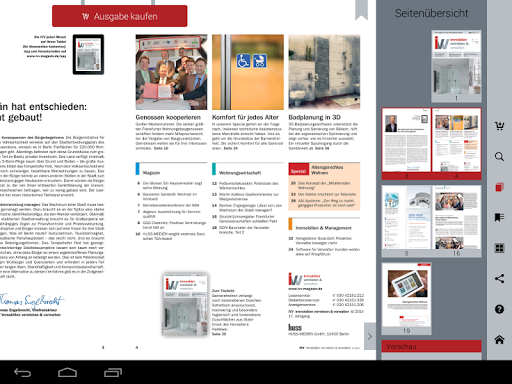Open help with question mark icon

point(499,309)
